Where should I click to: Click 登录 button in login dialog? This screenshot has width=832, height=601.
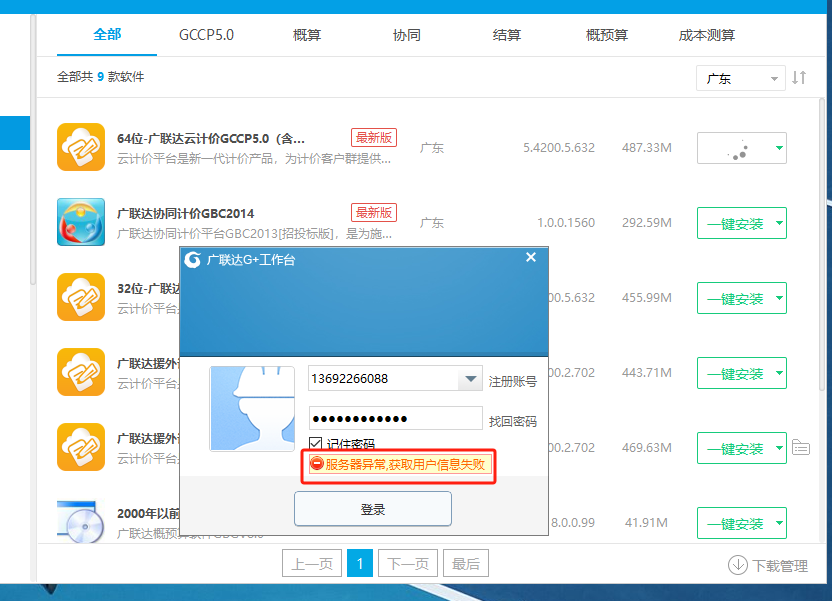[373, 509]
